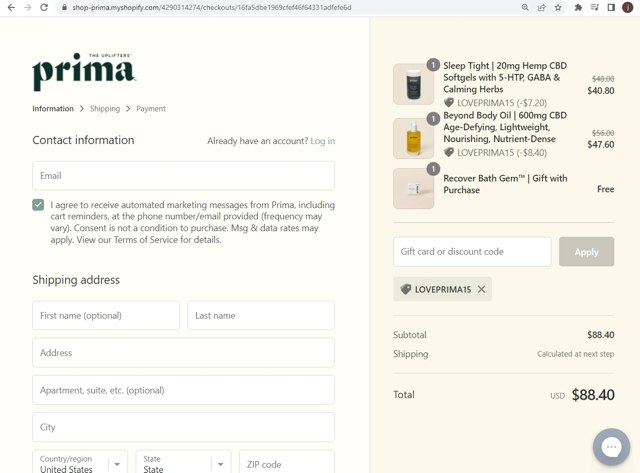Click the Subtotal $88.40 value
Screen dimensions: 640x473
600,335
